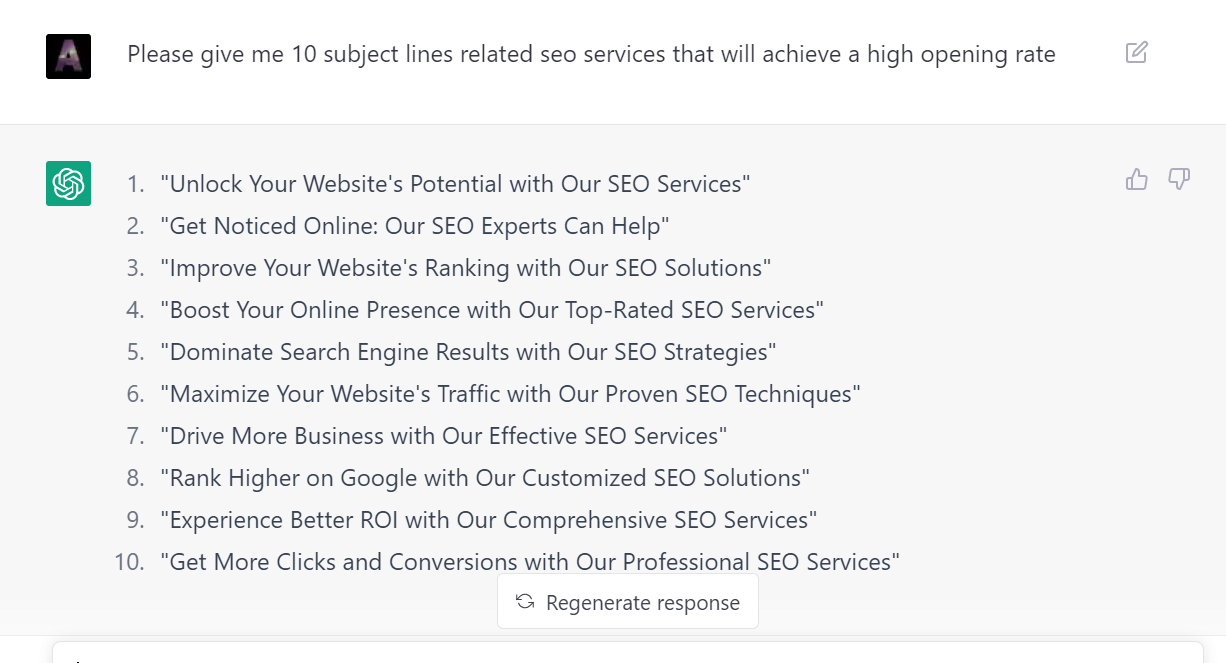Viewport: 1226px width, 663px height.
Task: Click the edit message pencil icon
Action: click(x=1136, y=53)
